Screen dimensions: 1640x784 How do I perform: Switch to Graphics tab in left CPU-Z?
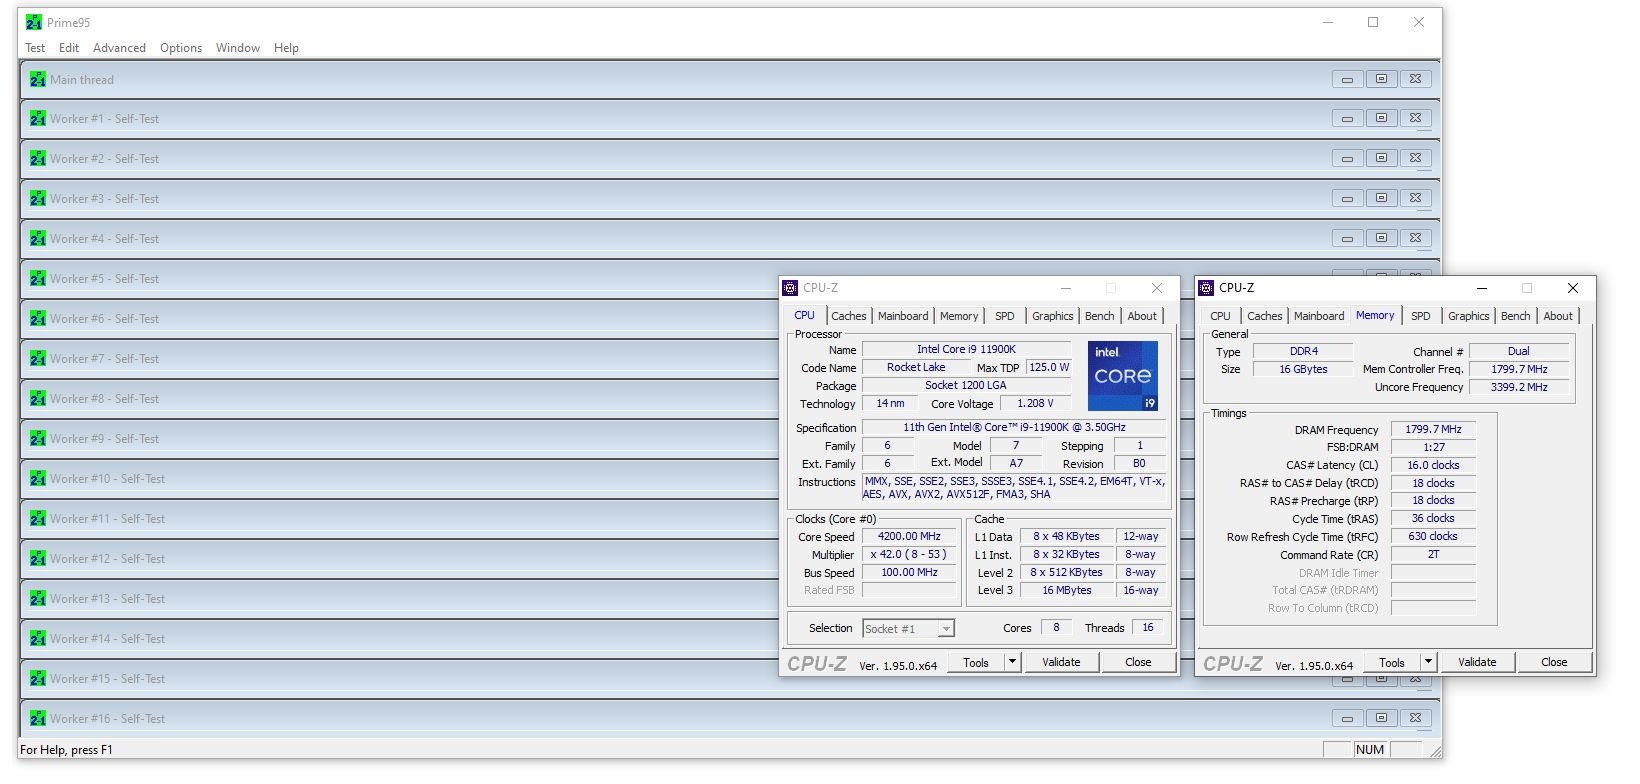tap(1053, 316)
